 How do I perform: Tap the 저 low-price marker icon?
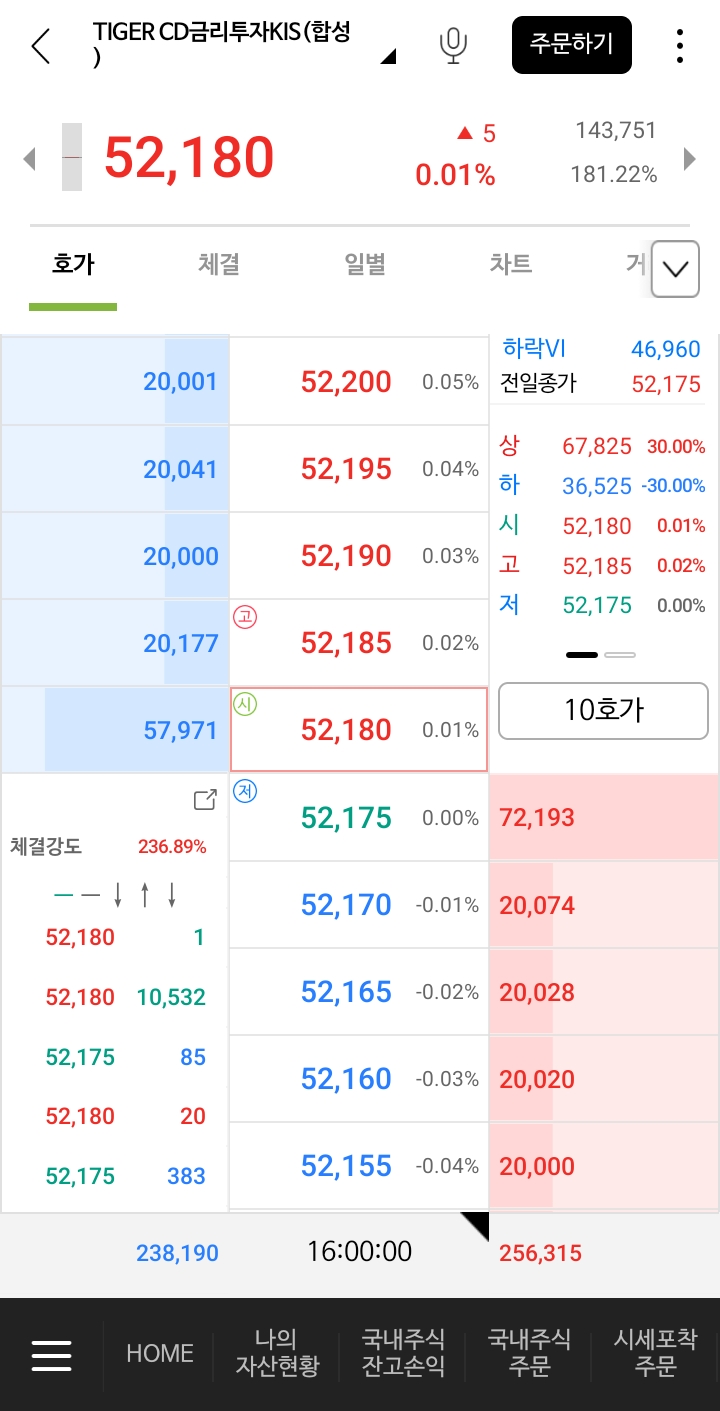(245, 792)
